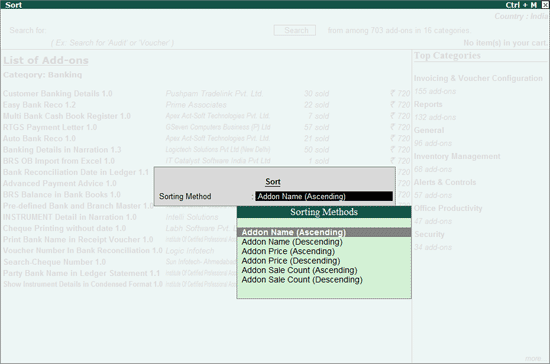This screenshot has height=364, width=550.
Task: Click '132 add-ons' under Reports
Action: point(435,117)
